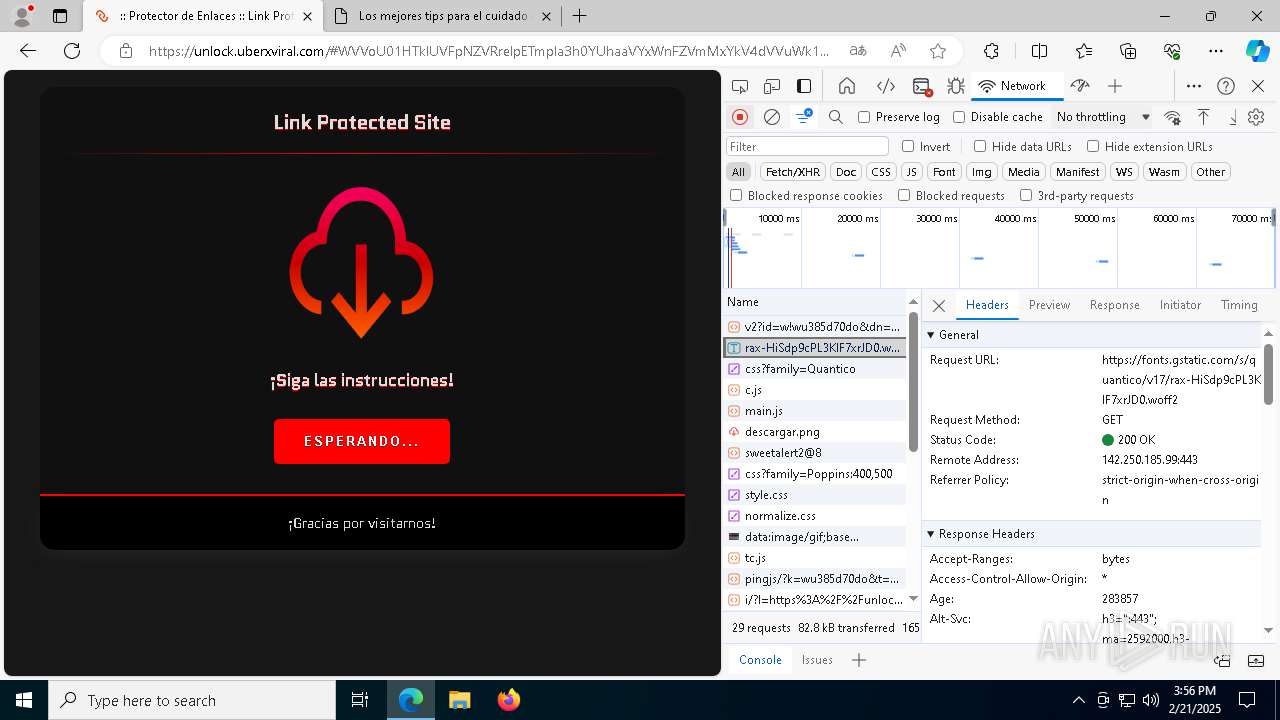This screenshot has width=1280, height=720.
Task: Open Firefox from the taskbar
Action: pyautogui.click(x=508, y=700)
